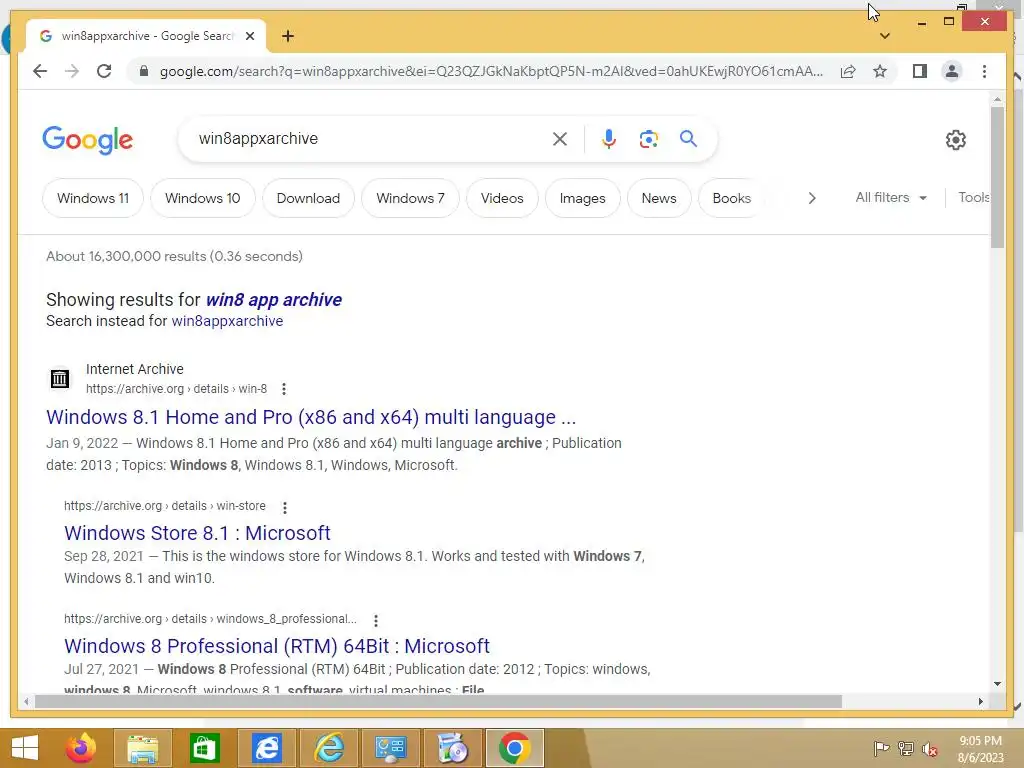Open Windows 8 Professional (RTM) 64Bit result
This screenshot has width=1024, height=768.
277,646
